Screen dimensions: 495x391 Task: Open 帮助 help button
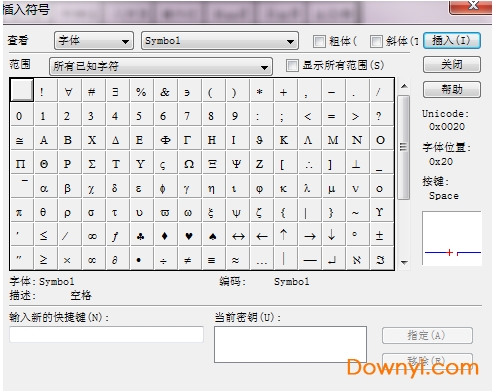(x=452, y=89)
